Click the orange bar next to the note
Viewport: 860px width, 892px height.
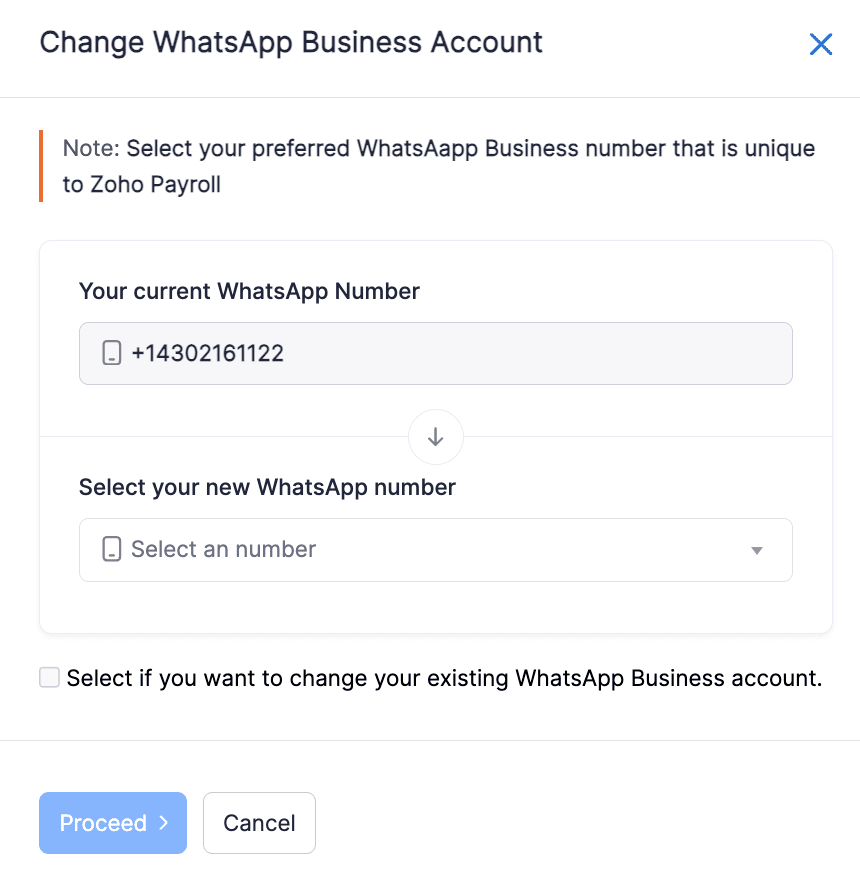point(41,165)
